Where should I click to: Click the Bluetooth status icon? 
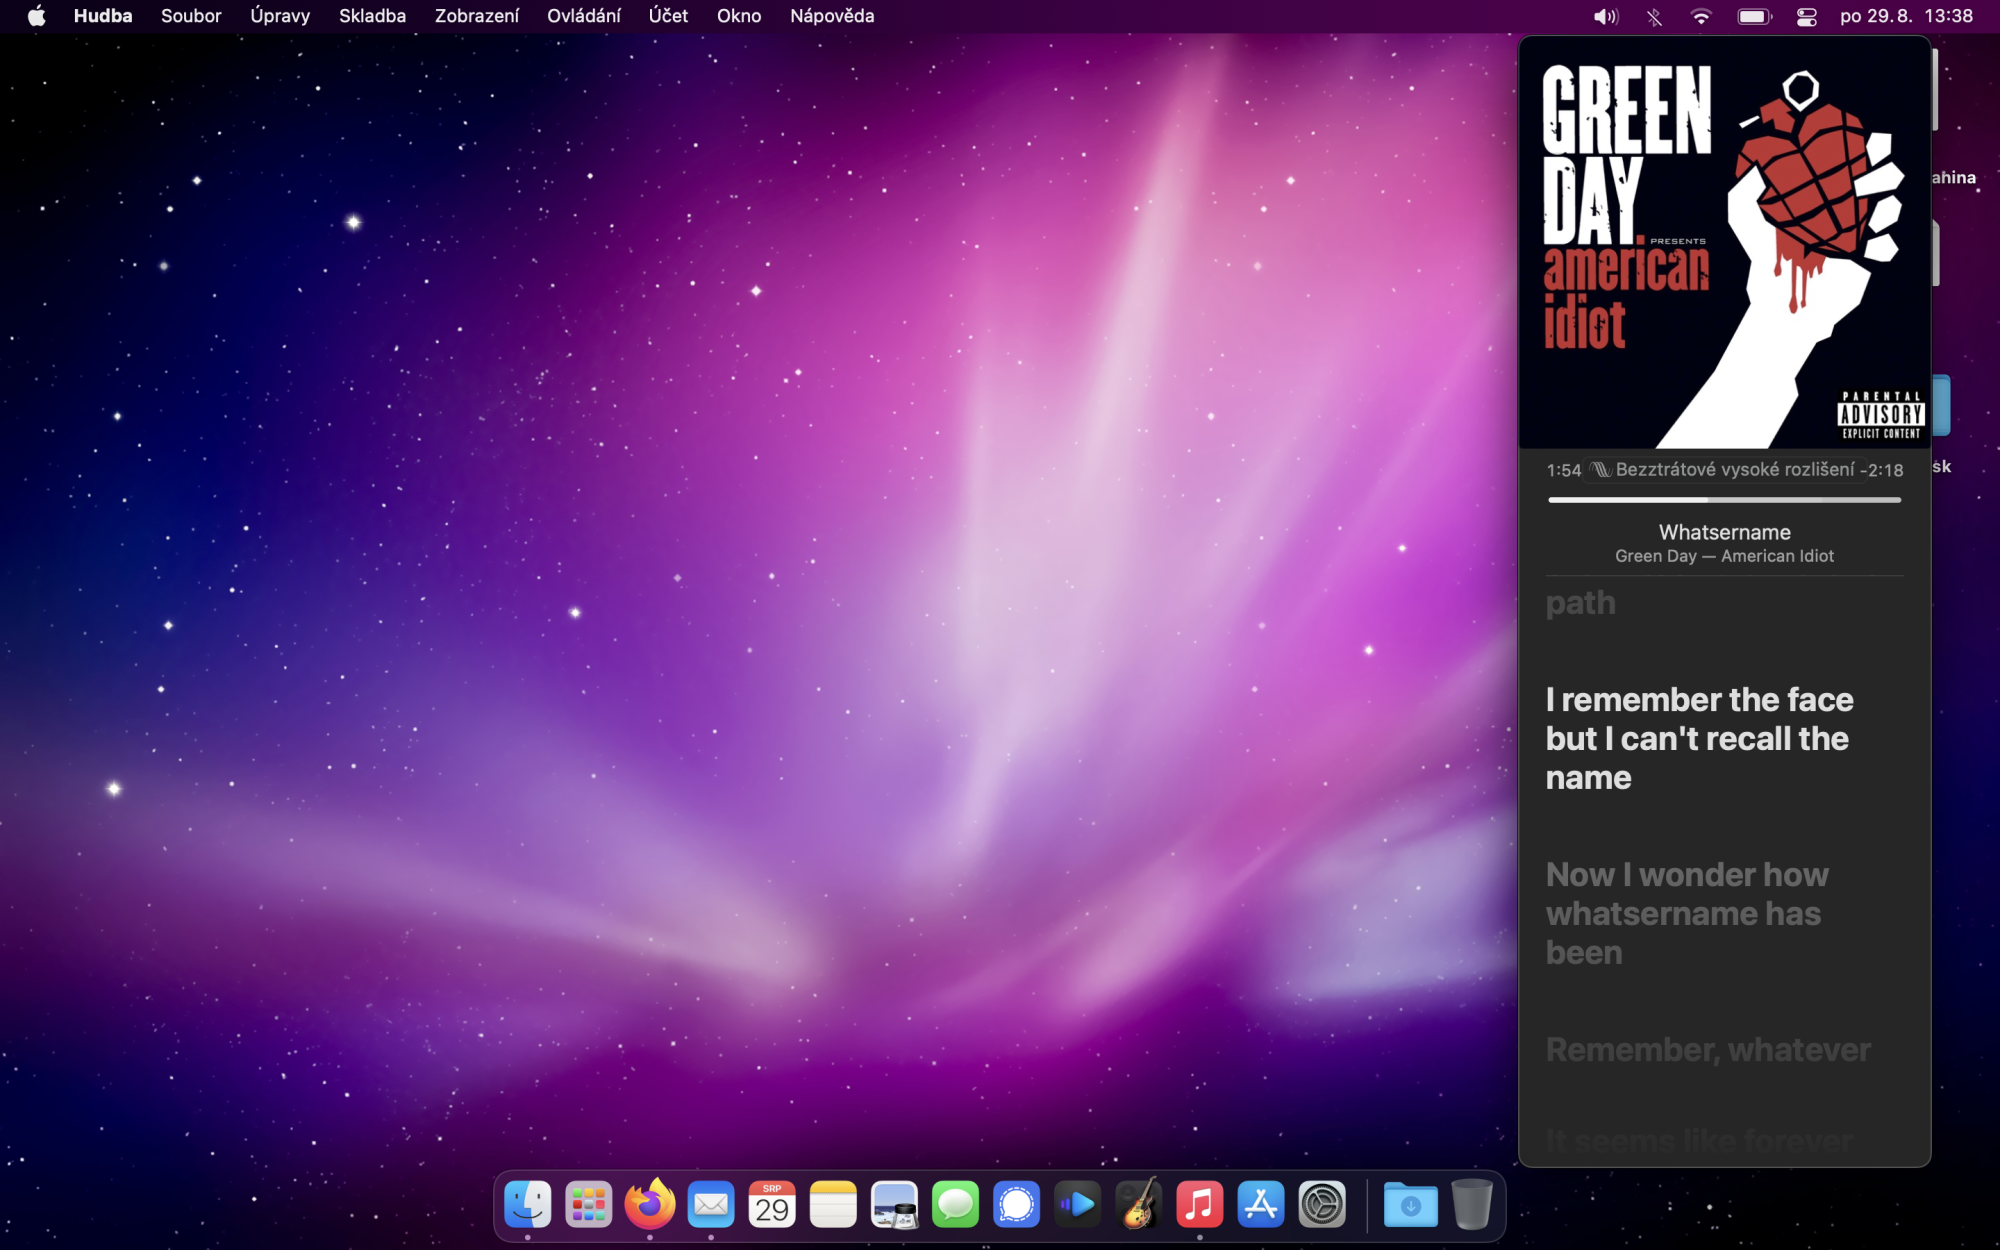click(x=1654, y=16)
